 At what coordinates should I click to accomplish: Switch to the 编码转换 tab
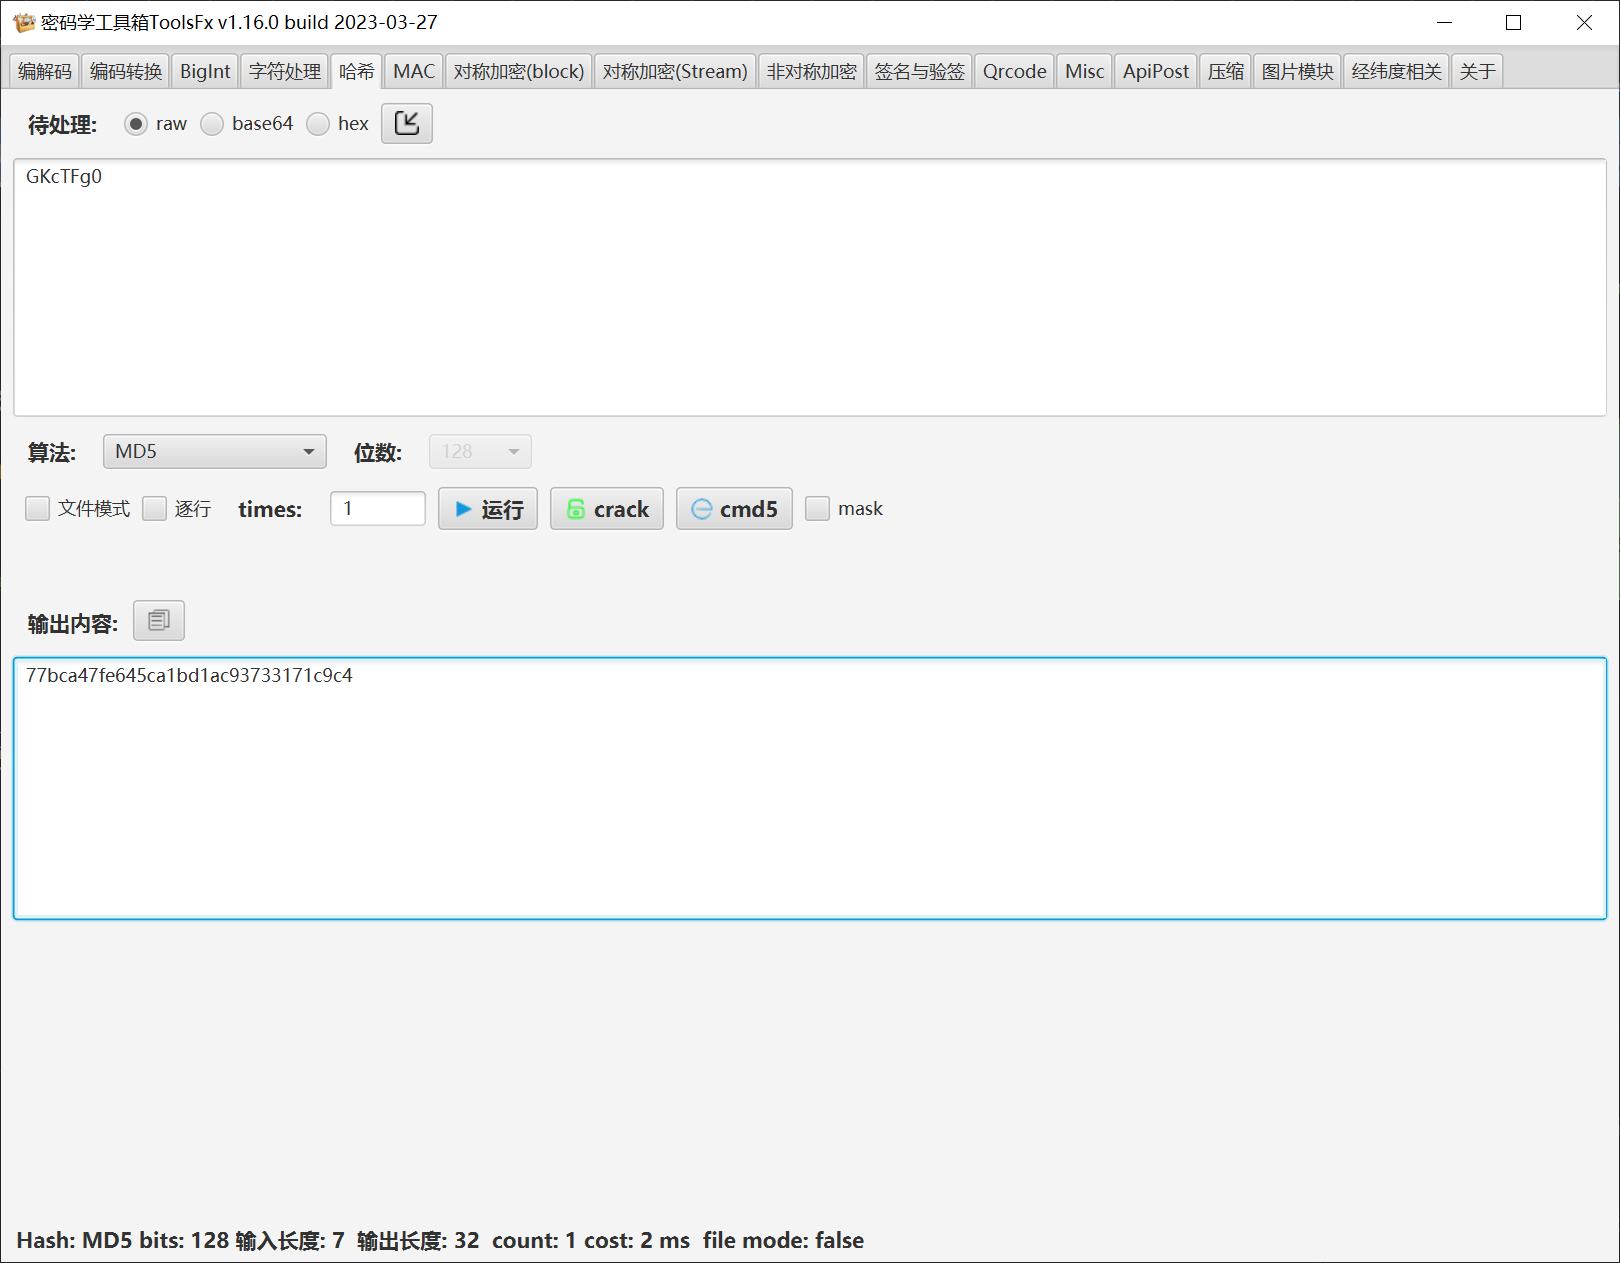coord(126,71)
